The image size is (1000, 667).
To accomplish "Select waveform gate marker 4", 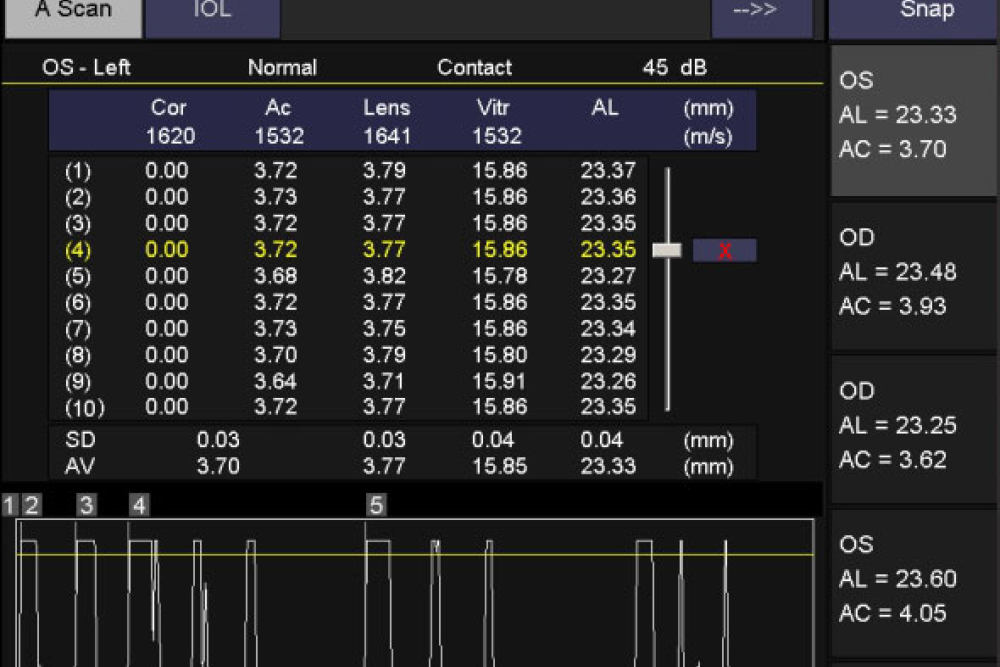I will pyautogui.click(x=139, y=506).
